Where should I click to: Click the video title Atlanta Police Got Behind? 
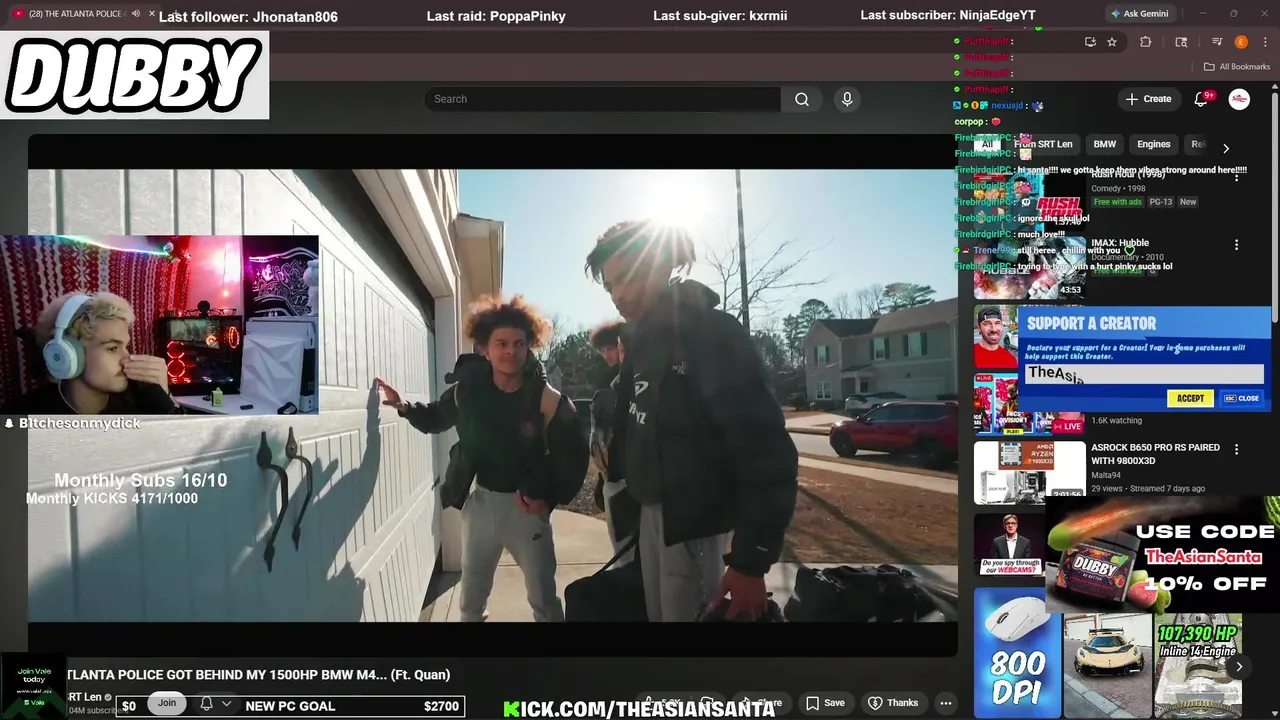258,675
